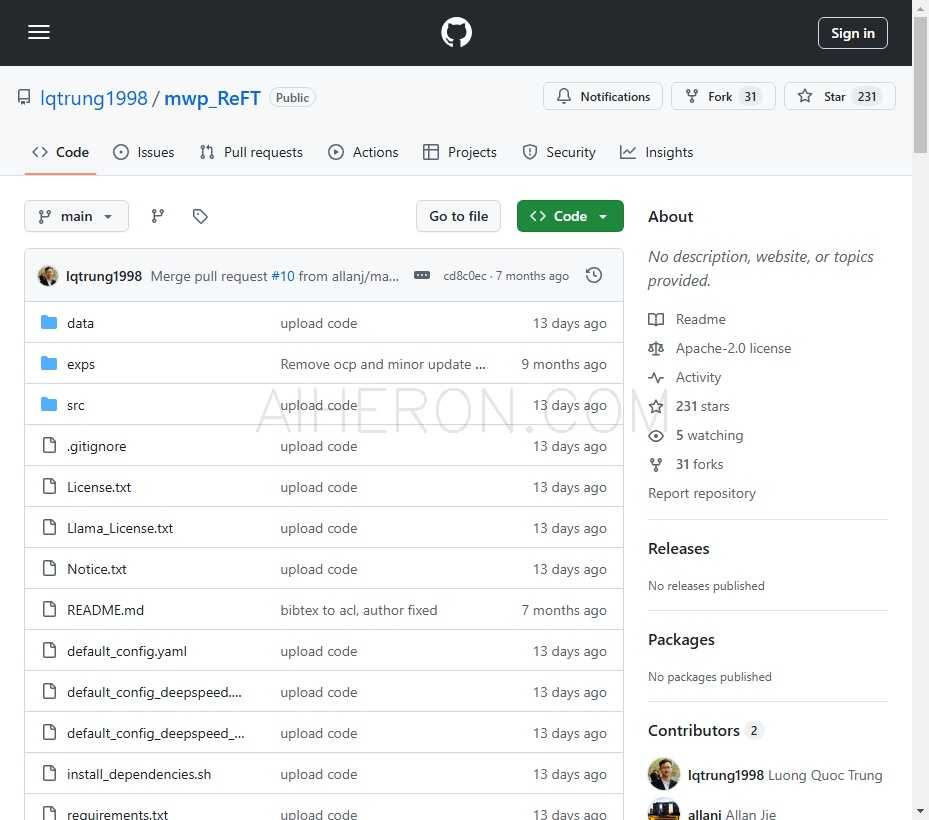Open 'bibtex to acl, author fixed' commit message
This screenshot has height=820, width=929.
[x=359, y=610]
